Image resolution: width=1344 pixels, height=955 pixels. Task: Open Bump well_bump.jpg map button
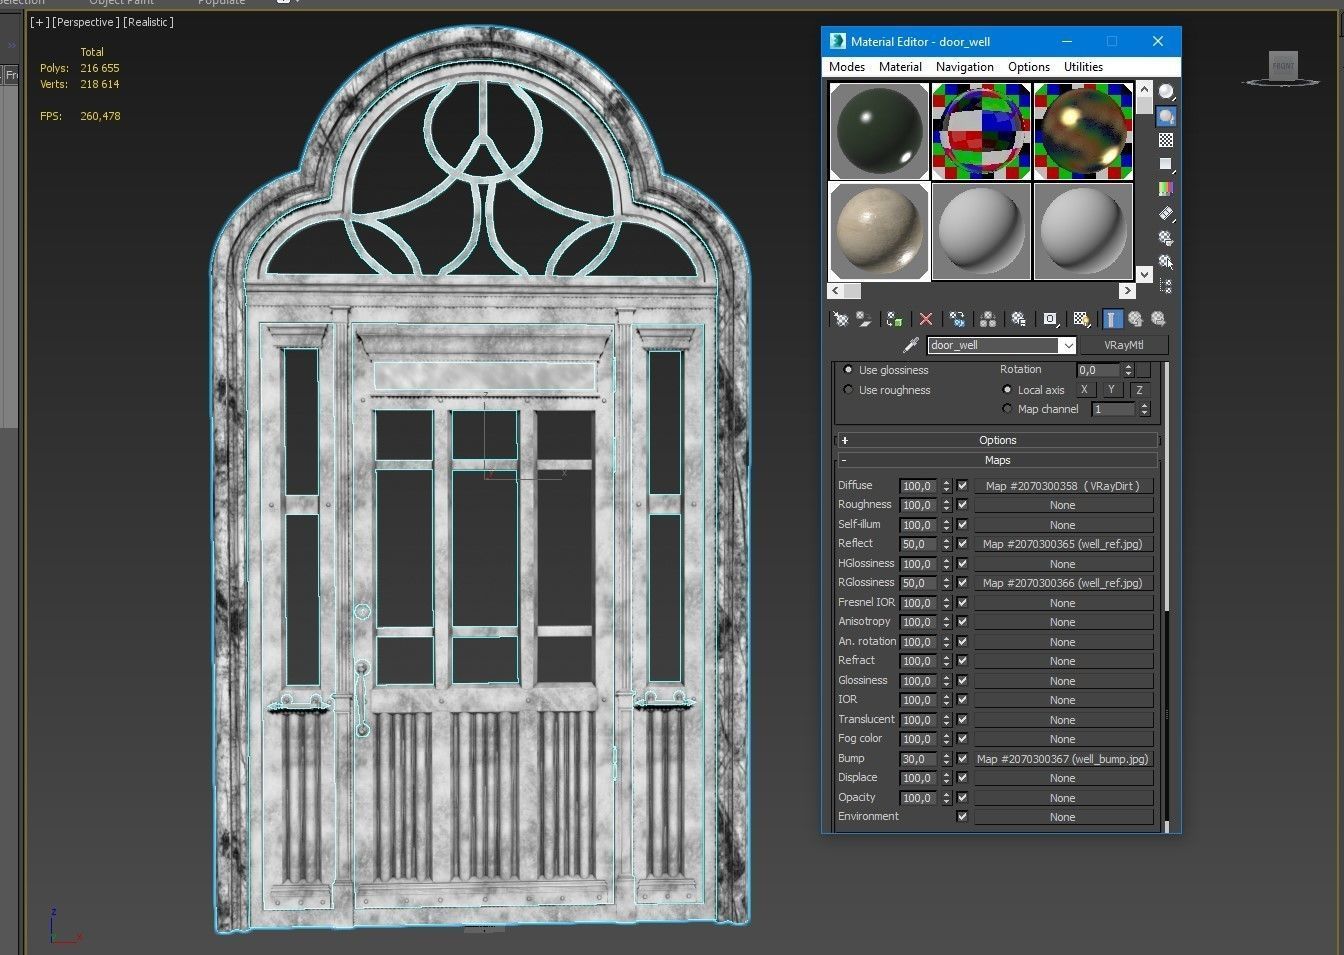1062,759
